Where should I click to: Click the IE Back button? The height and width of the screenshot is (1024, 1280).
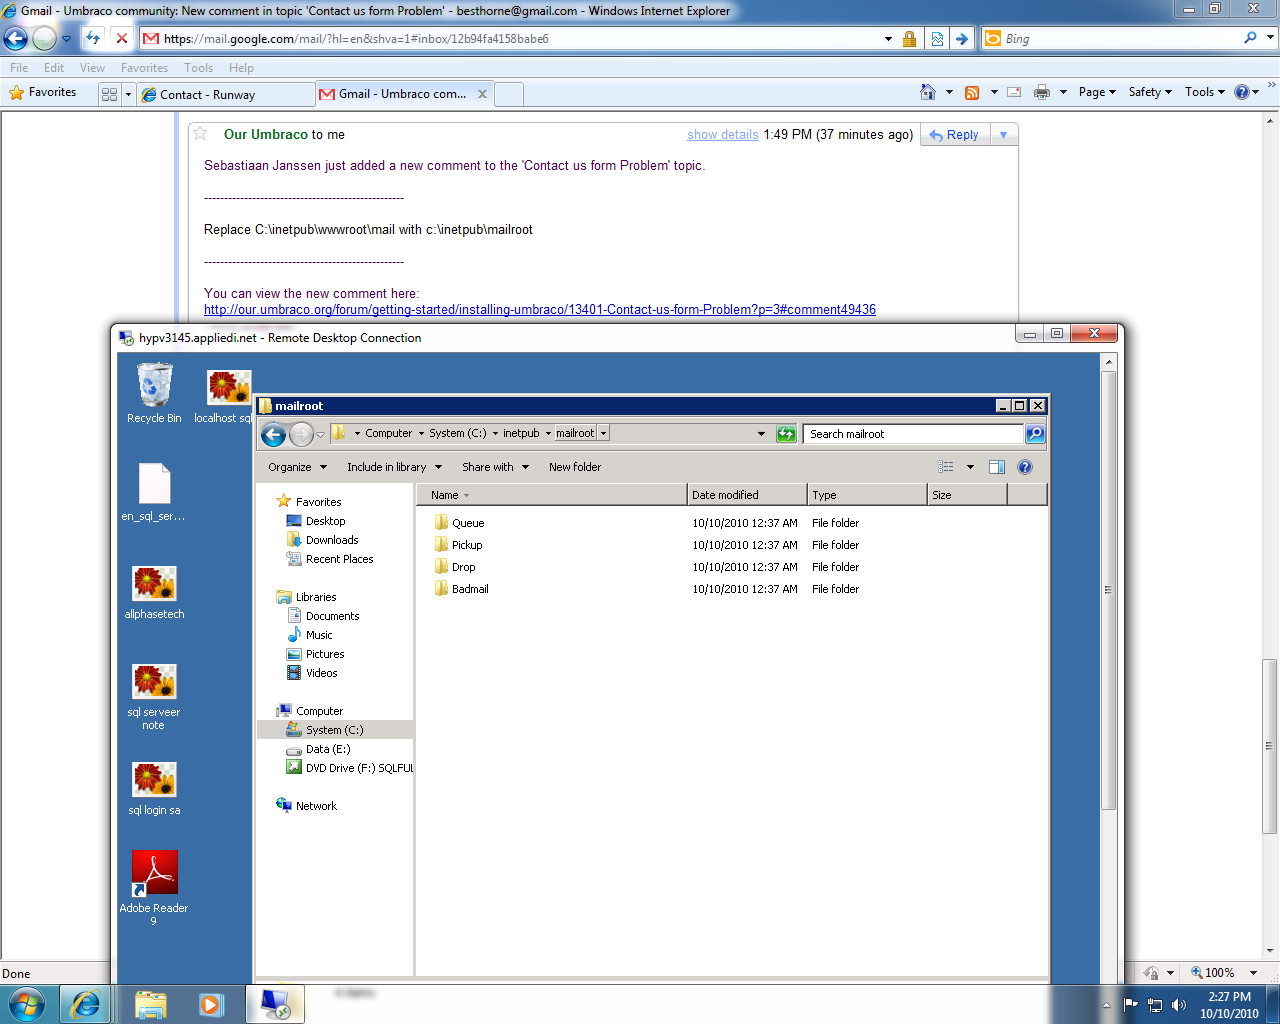point(15,39)
